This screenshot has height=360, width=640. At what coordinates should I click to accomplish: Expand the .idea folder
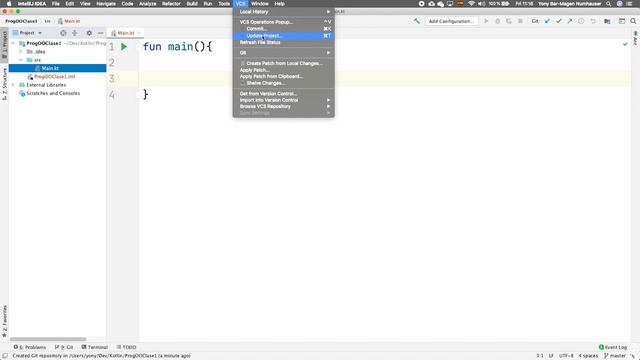click(x=21, y=51)
